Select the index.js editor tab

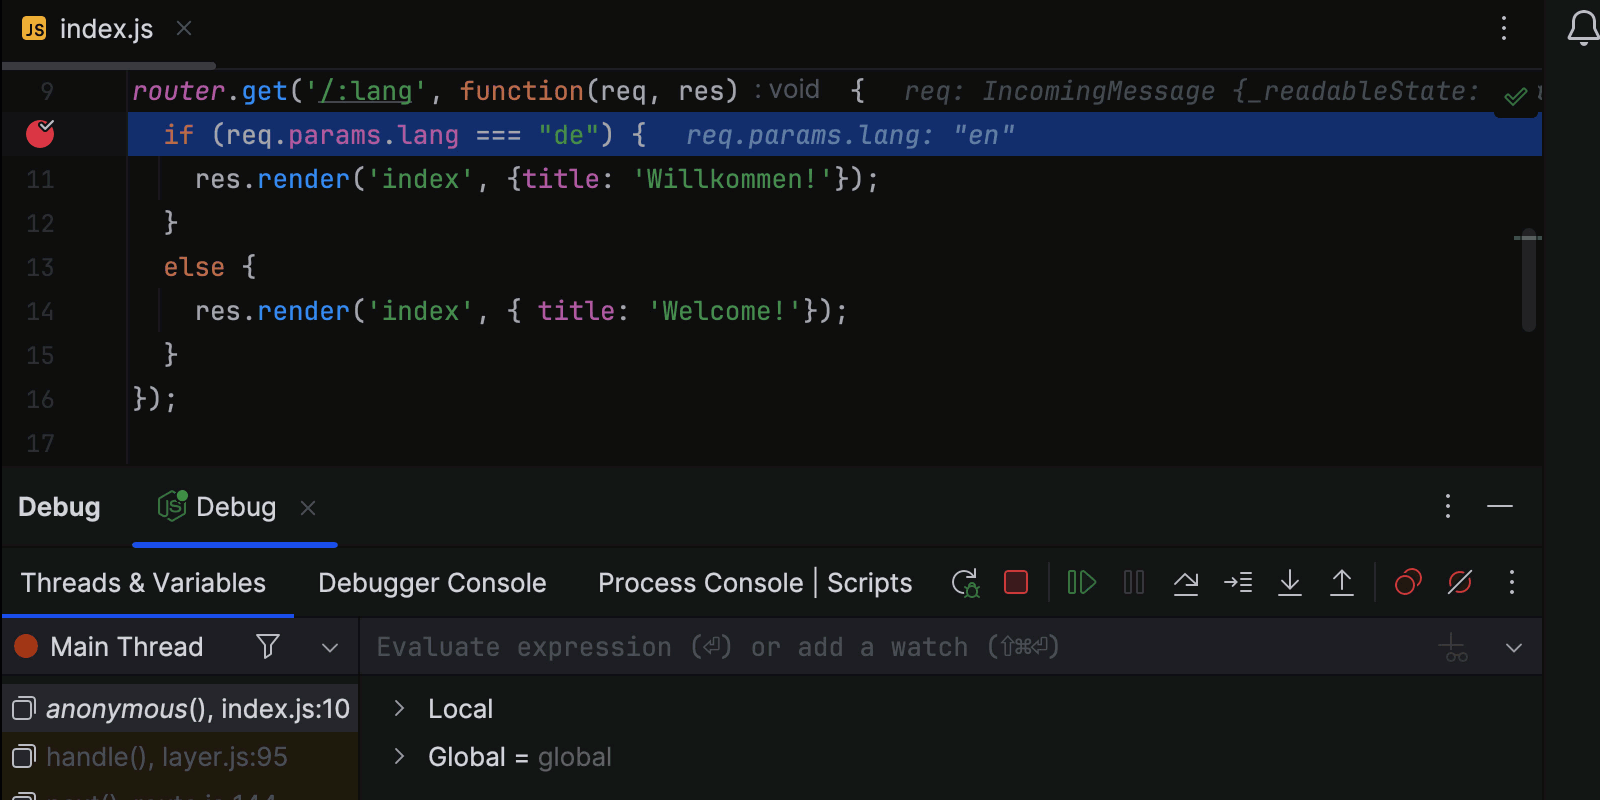[106, 29]
